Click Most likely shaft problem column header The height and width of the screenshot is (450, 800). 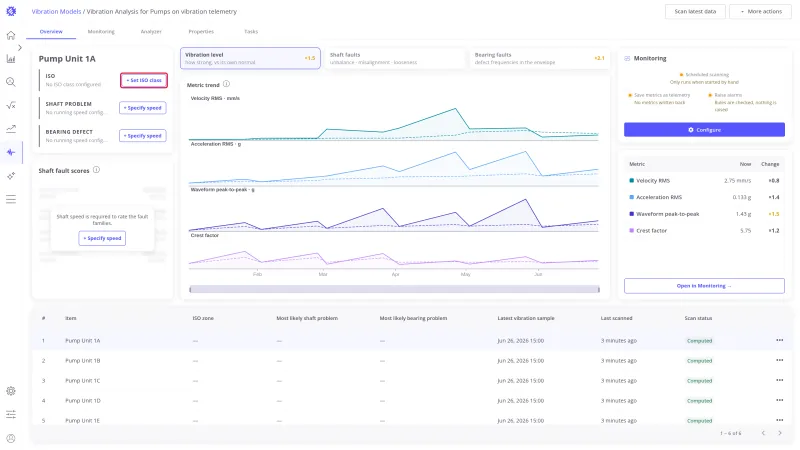click(x=307, y=318)
